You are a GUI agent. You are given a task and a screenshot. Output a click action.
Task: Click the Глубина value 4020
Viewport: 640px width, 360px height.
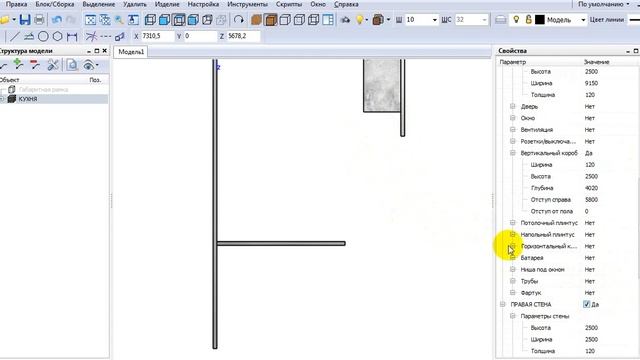[x=591, y=188]
